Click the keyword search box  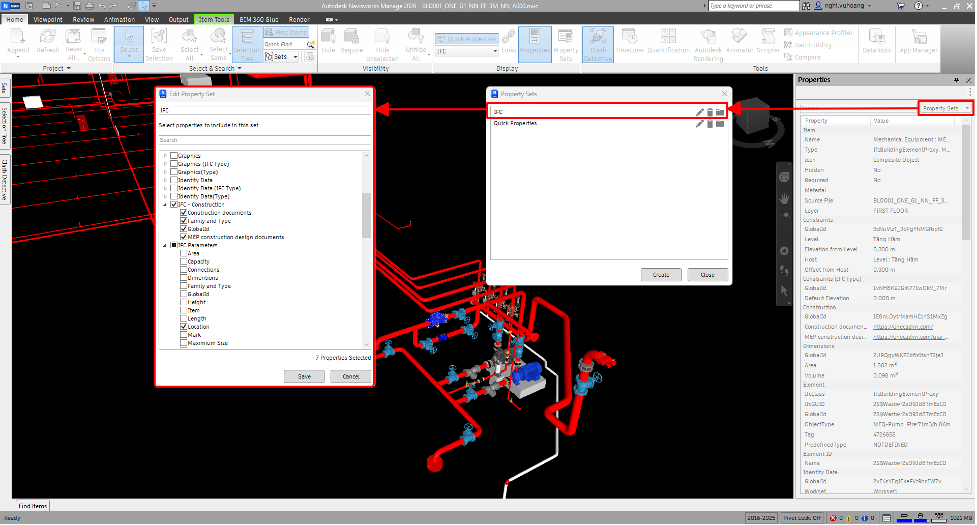coord(753,6)
